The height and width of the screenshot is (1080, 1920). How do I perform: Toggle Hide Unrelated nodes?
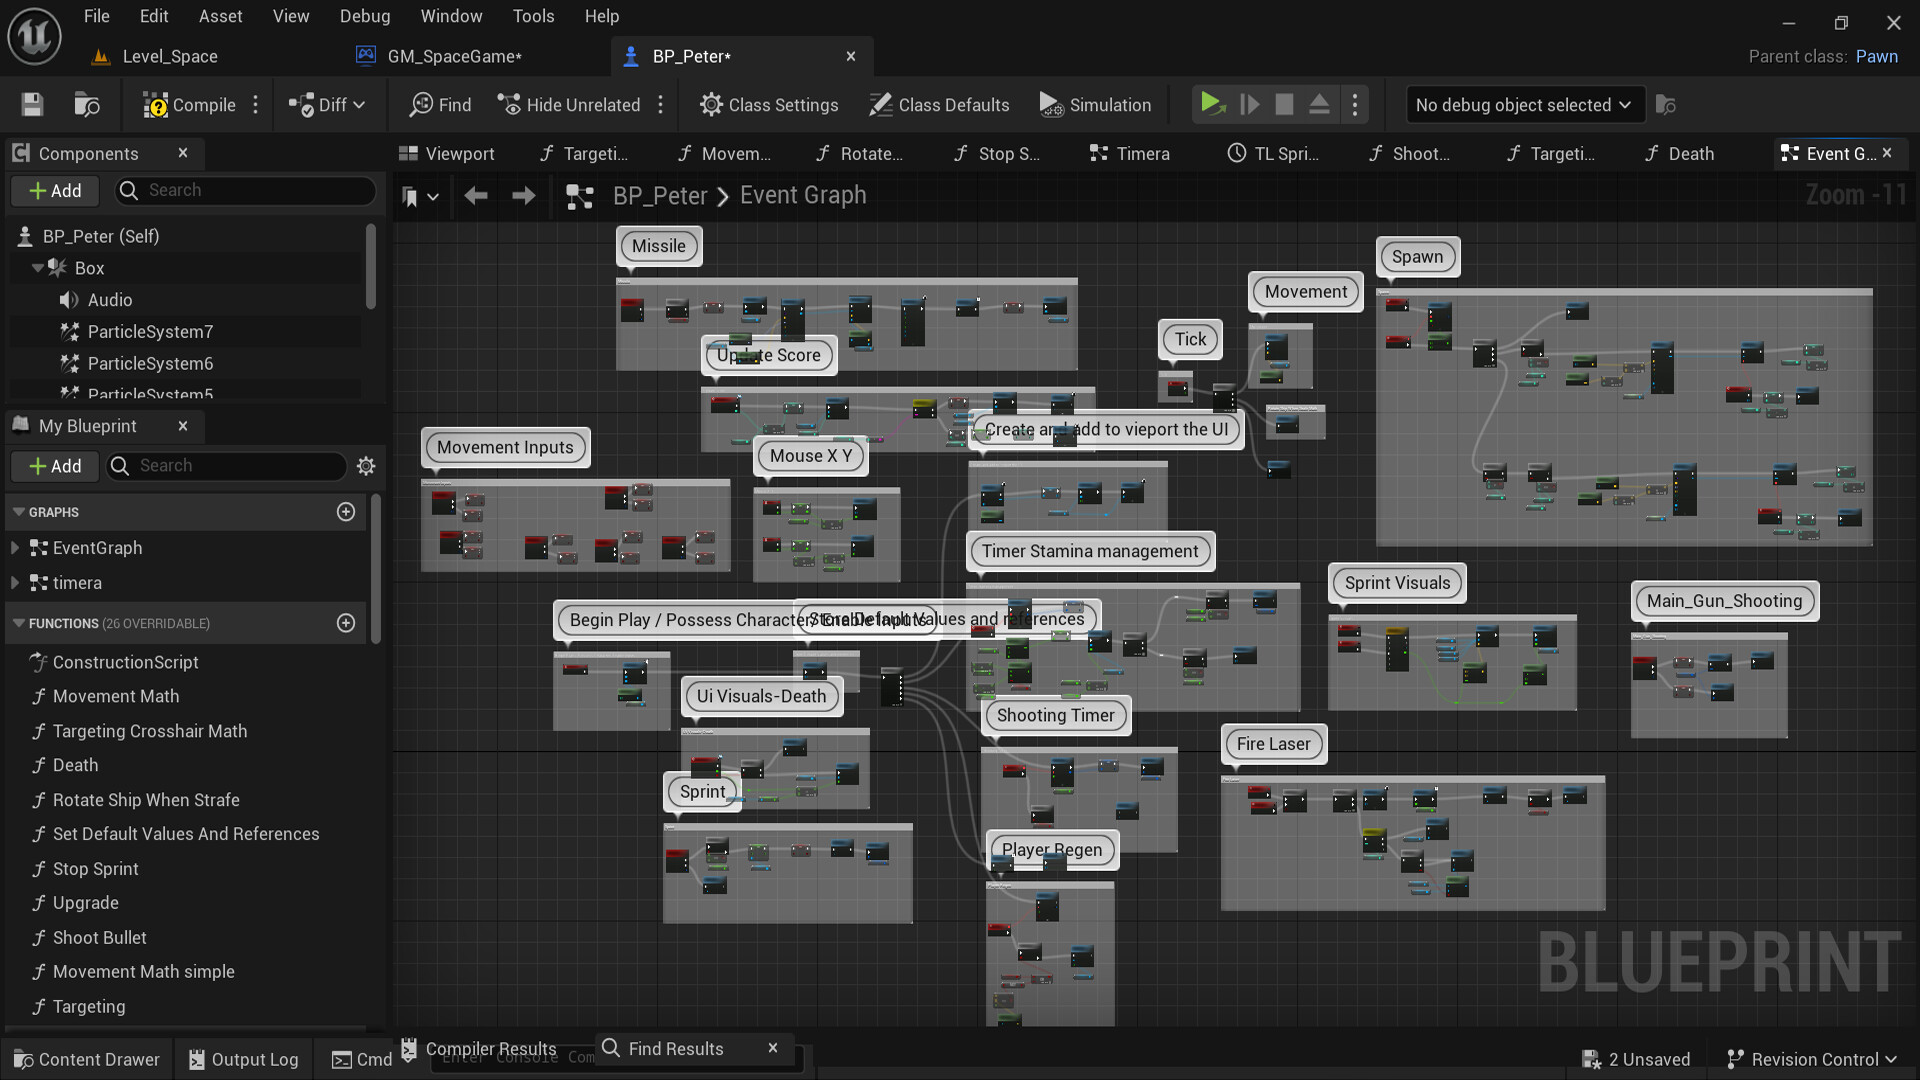(569, 104)
